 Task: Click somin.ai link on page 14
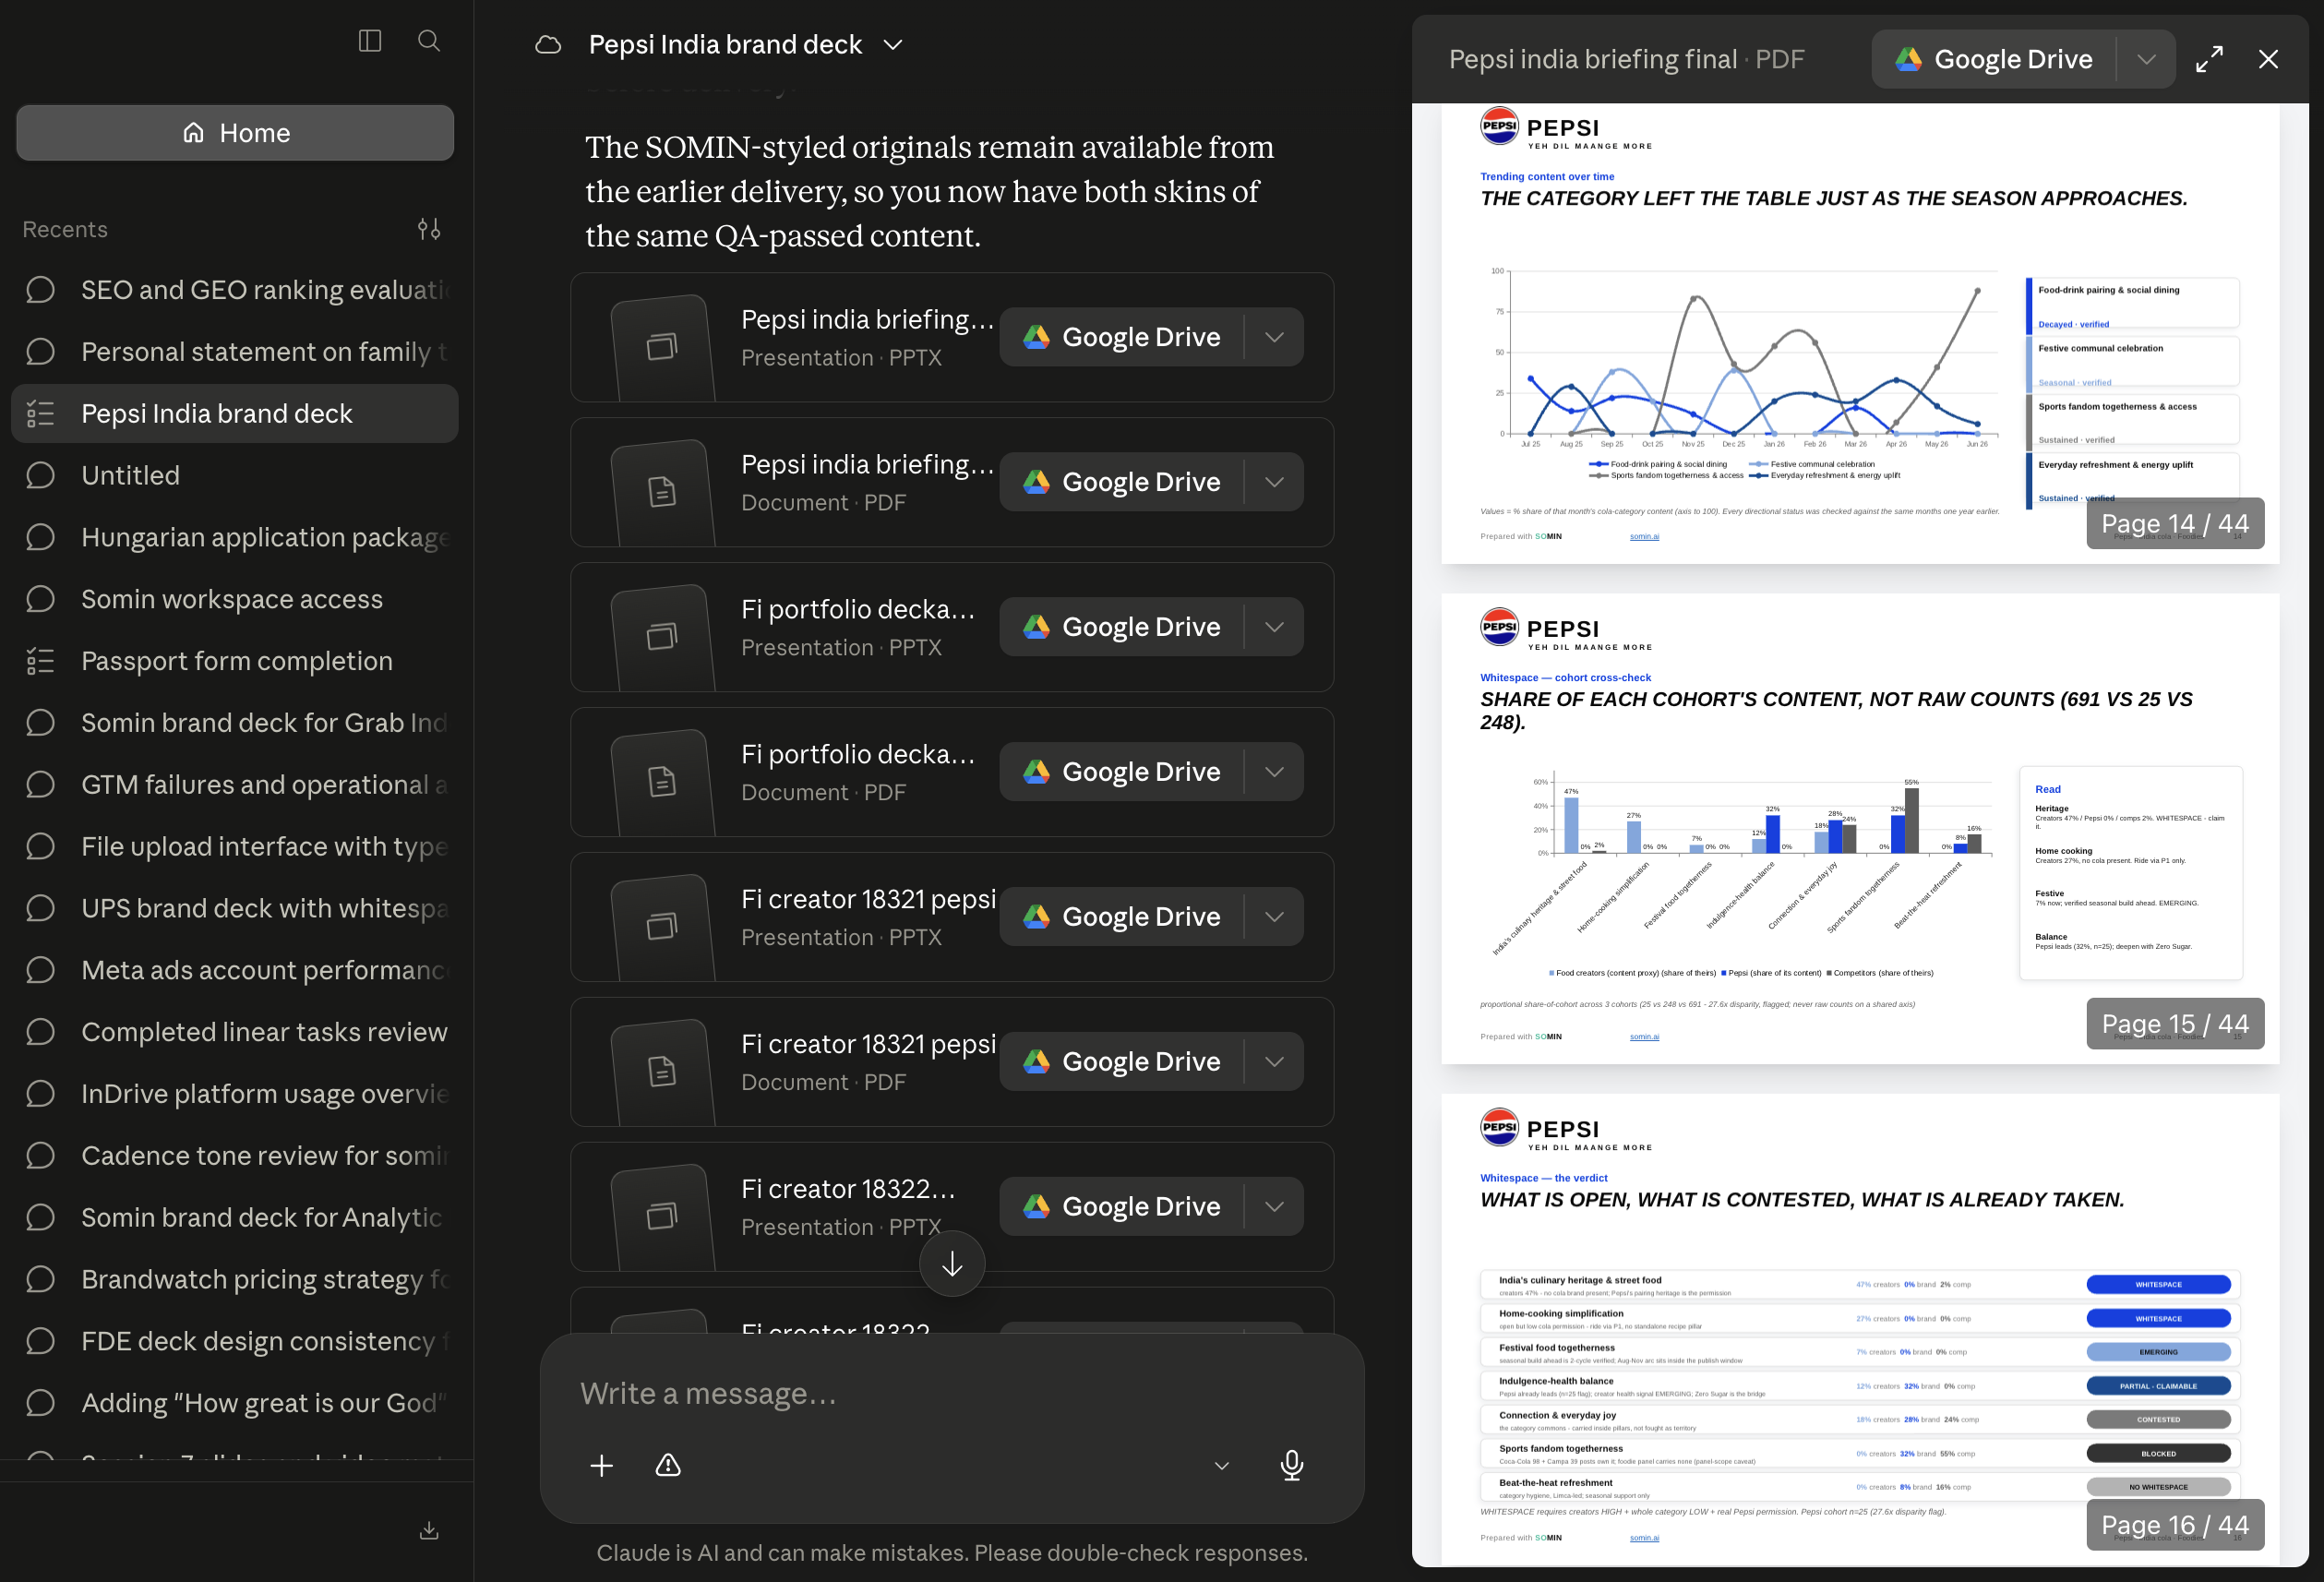pyautogui.click(x=1644, y=537)
